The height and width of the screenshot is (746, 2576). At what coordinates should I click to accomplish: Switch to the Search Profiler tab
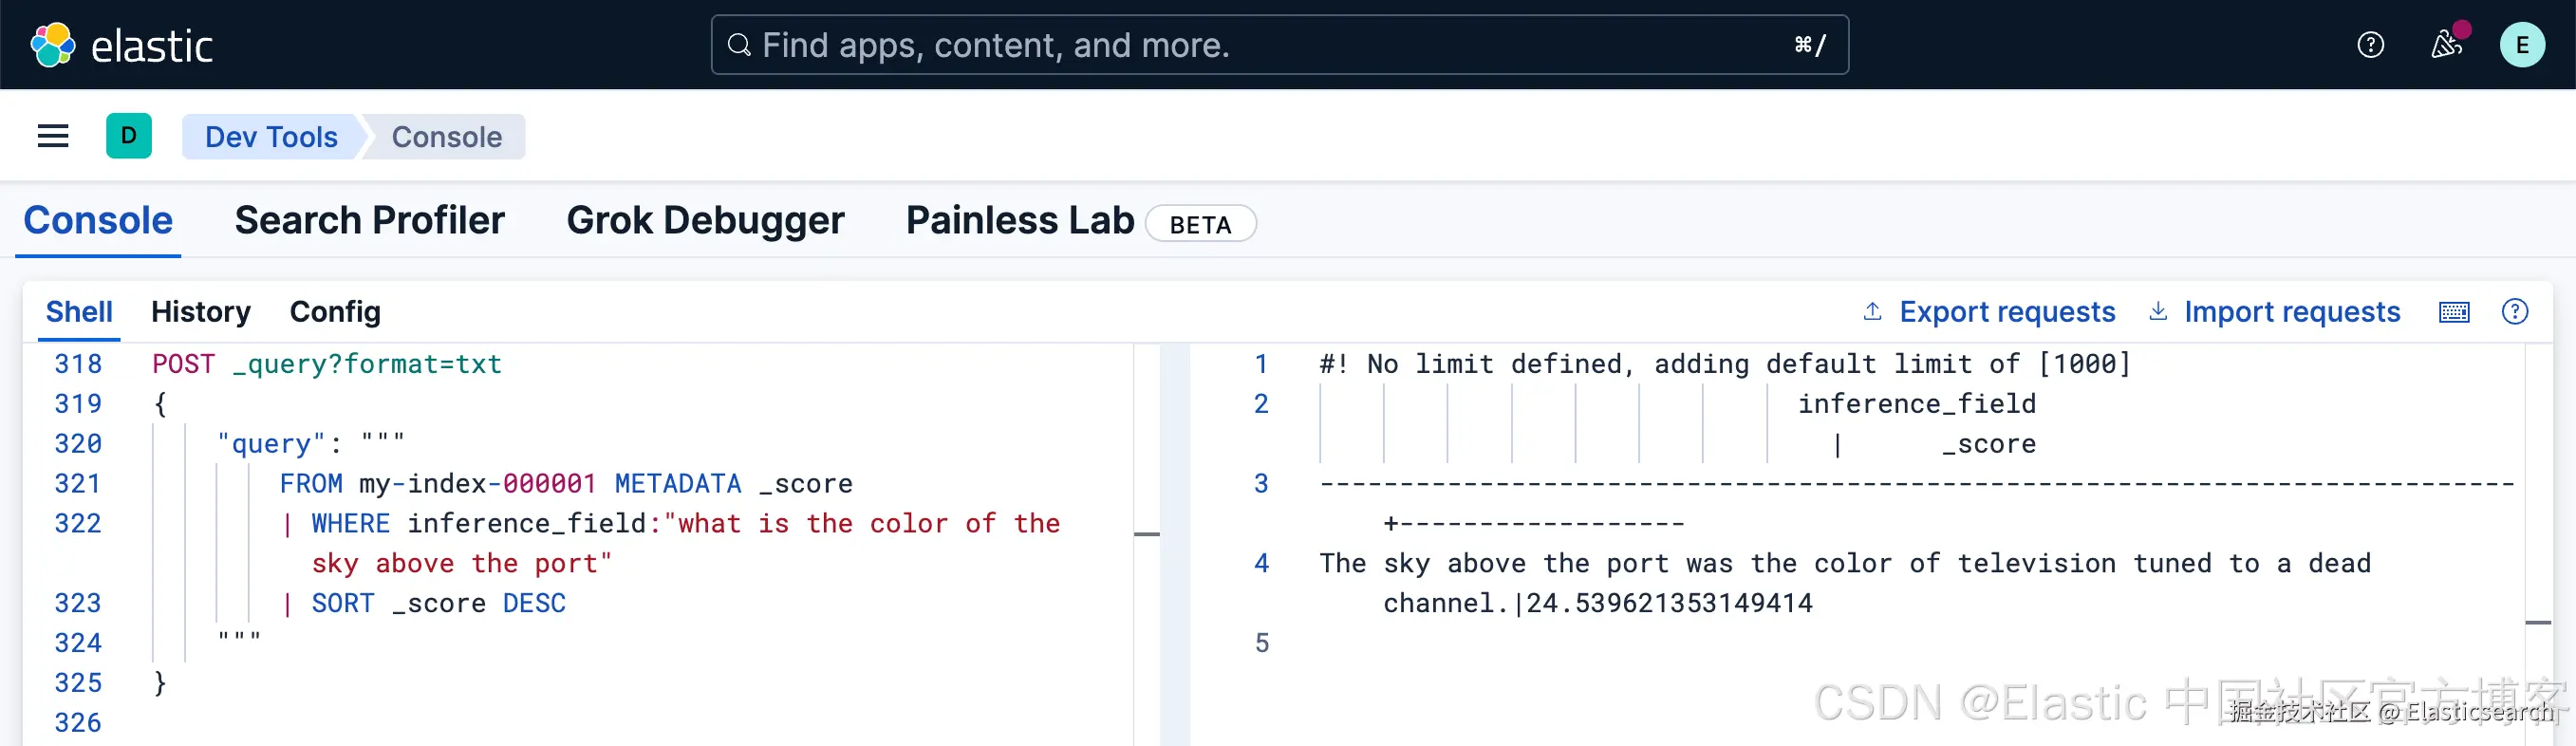coord(369,220)
